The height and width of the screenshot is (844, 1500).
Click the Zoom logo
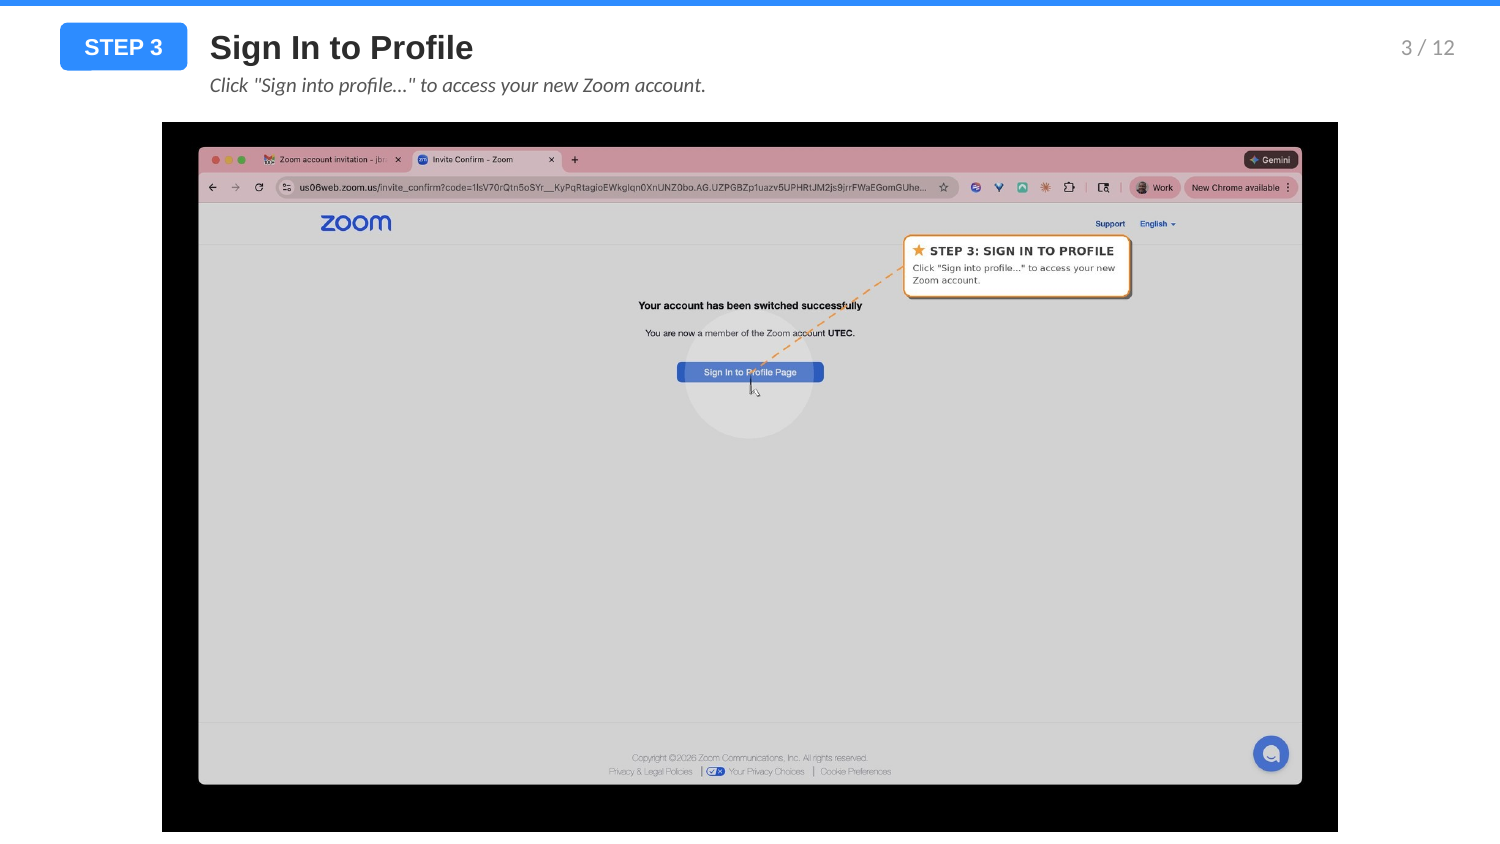(356, 223)
